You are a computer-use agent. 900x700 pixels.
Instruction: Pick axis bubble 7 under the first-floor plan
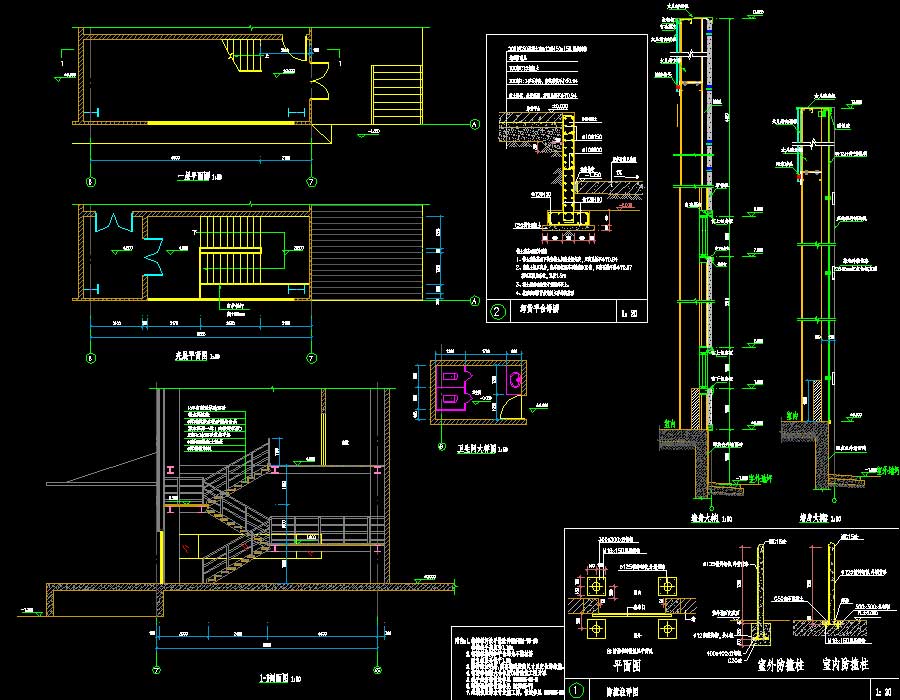click(312, 182)
